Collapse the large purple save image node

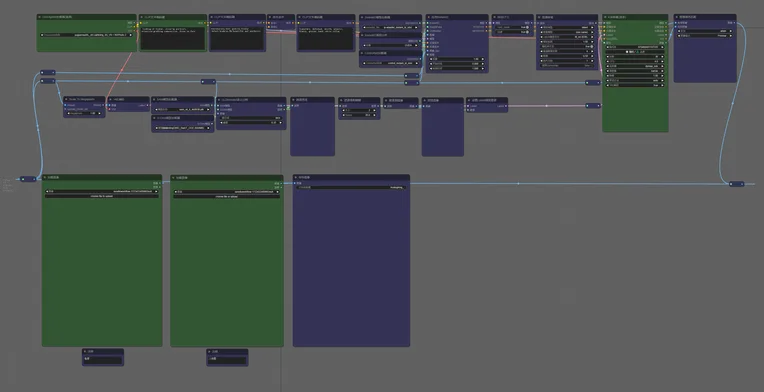[x=297, y=178]
